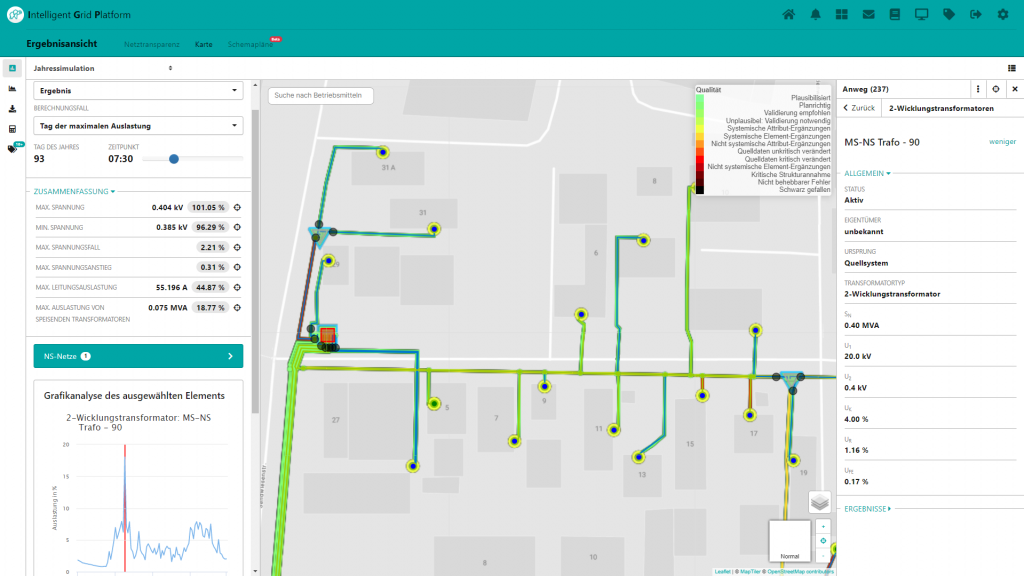Open the calculator icon in left sidebar
Viewport: 1024px width, 576px height.
(x=12, y=129)
